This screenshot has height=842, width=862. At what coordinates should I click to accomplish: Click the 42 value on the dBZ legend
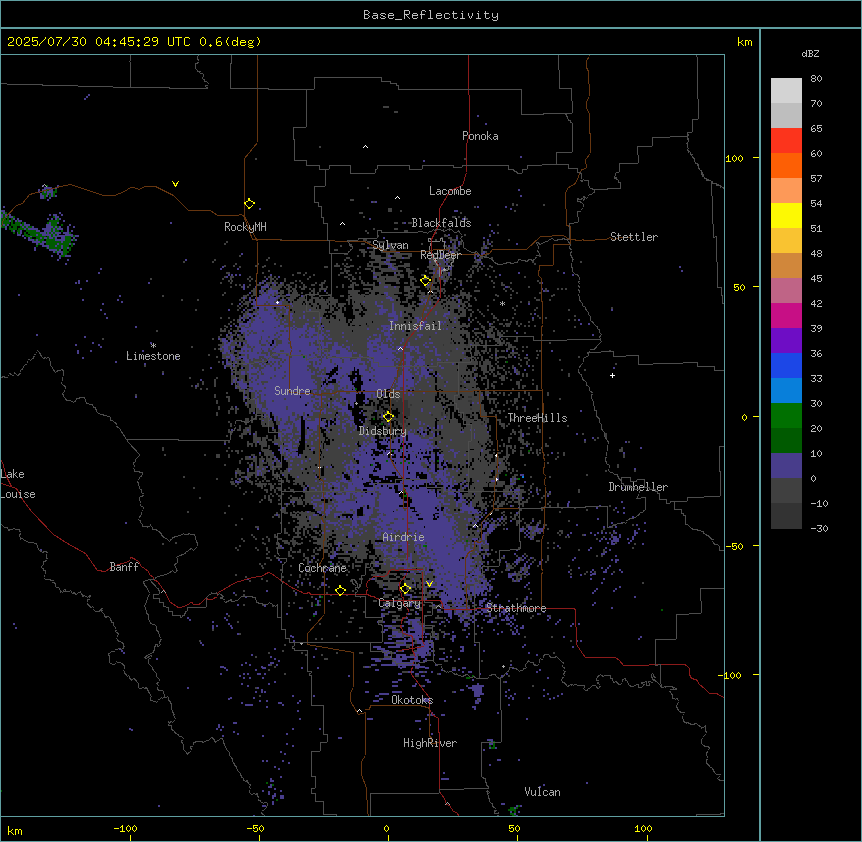click(x=816, y=303)
